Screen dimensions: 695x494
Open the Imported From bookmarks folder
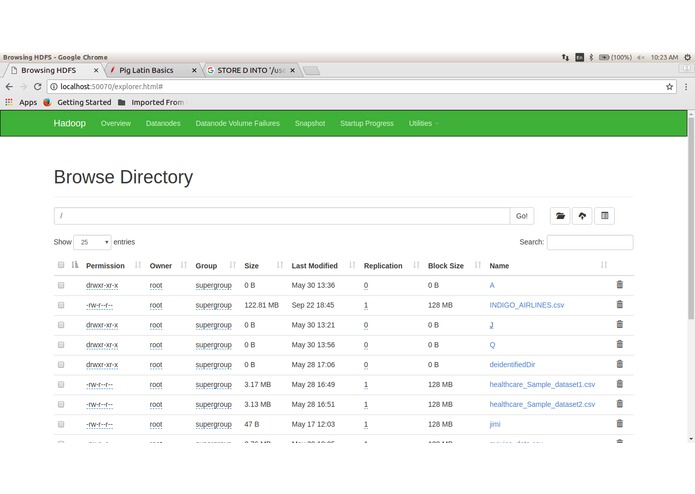(152, 102)
